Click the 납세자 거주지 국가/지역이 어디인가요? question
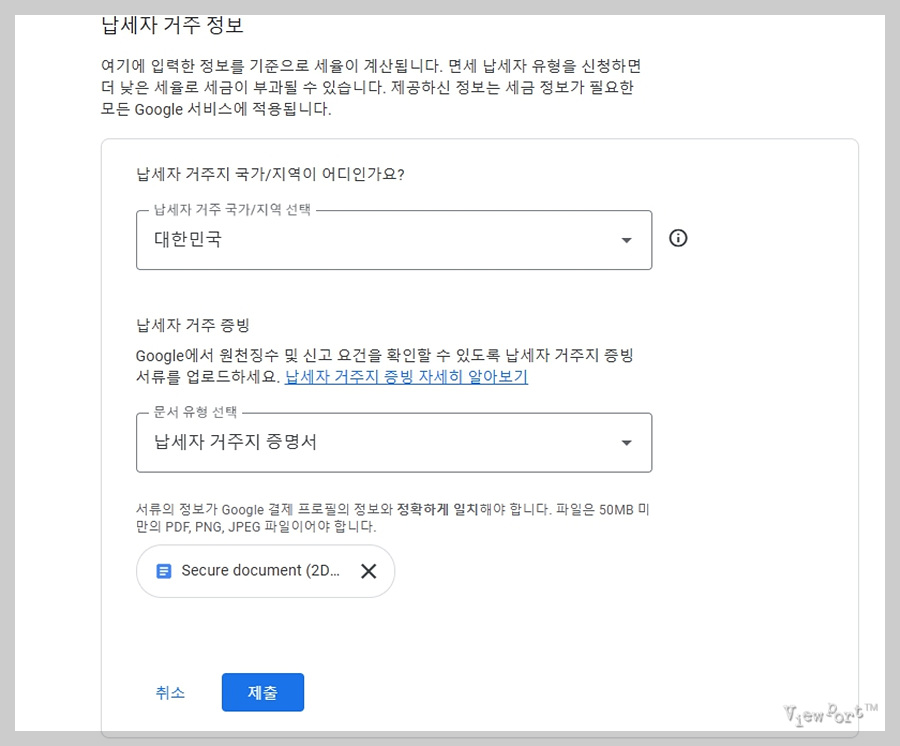 [x=270, y=174]
